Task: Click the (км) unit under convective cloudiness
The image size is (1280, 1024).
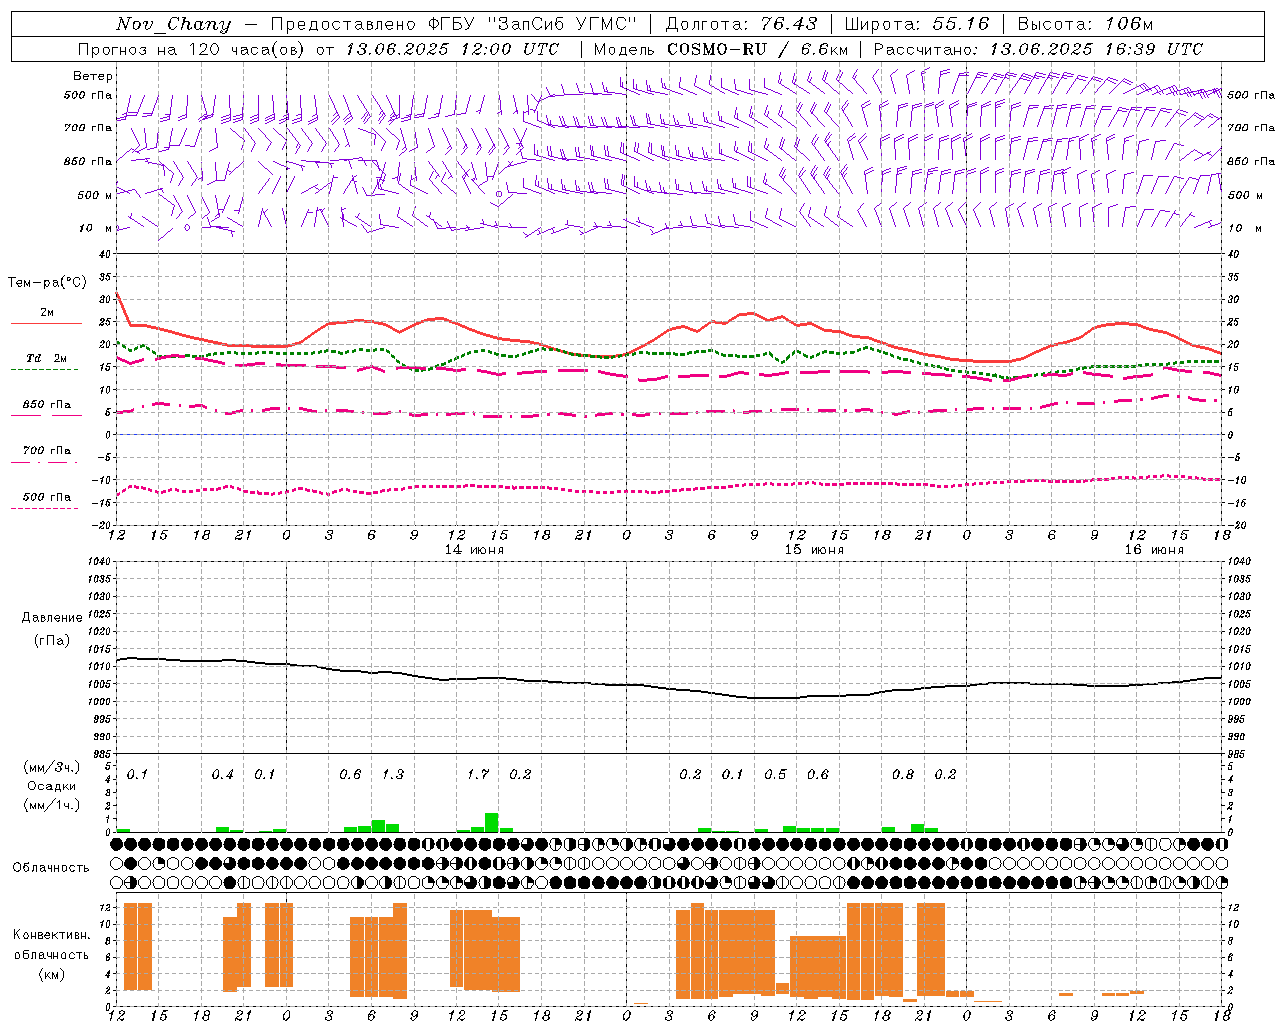Action: click(x=52, y=974)
